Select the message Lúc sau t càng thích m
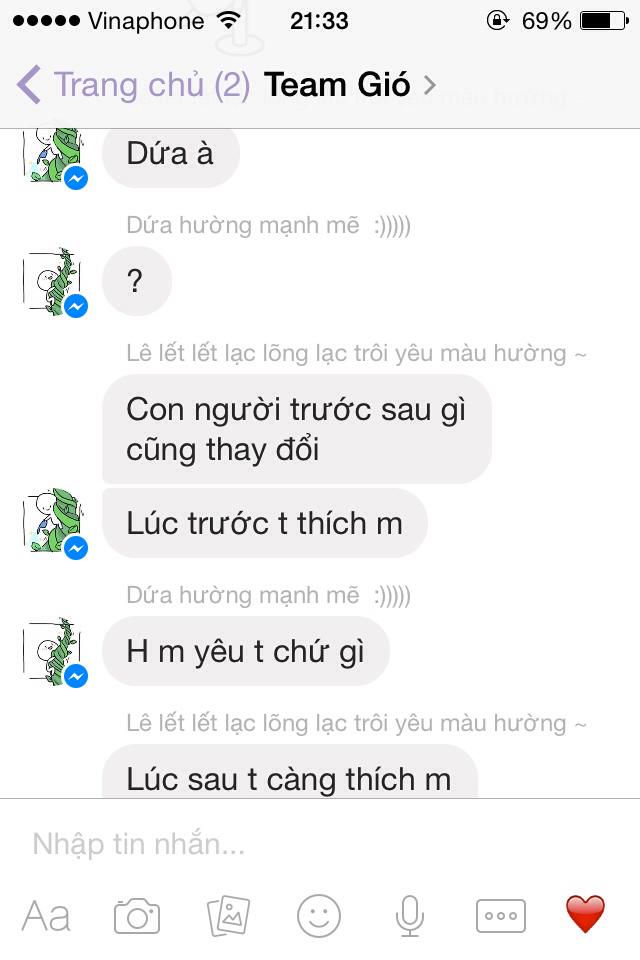This screenshot has height=960, width=640. pos(289,772)
